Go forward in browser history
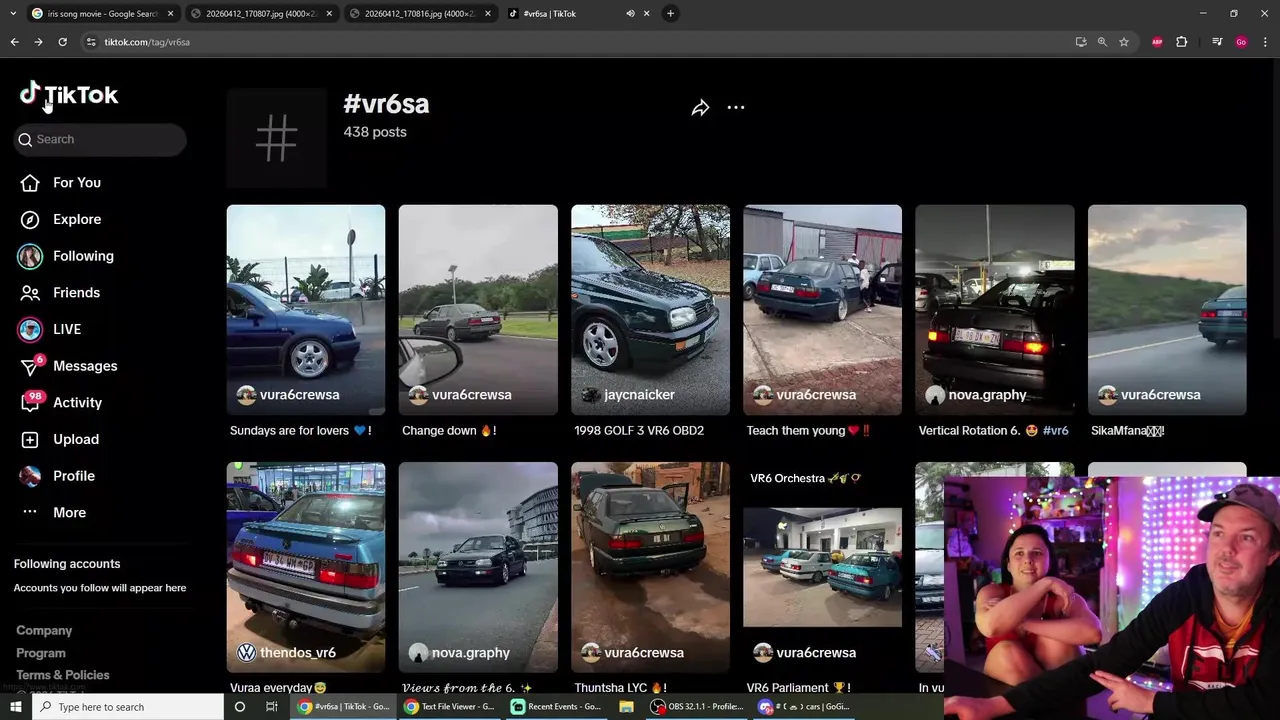This screenshot has height=720, width=1280. click(38, 42)
